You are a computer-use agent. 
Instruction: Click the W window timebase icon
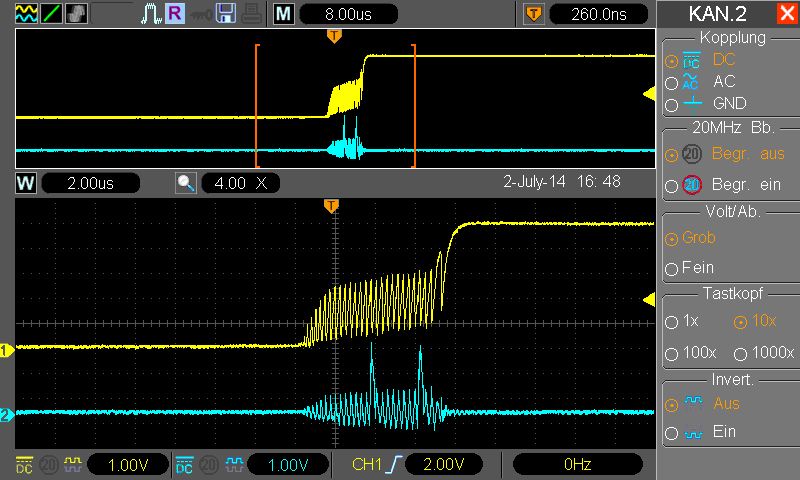pos(26,183)
